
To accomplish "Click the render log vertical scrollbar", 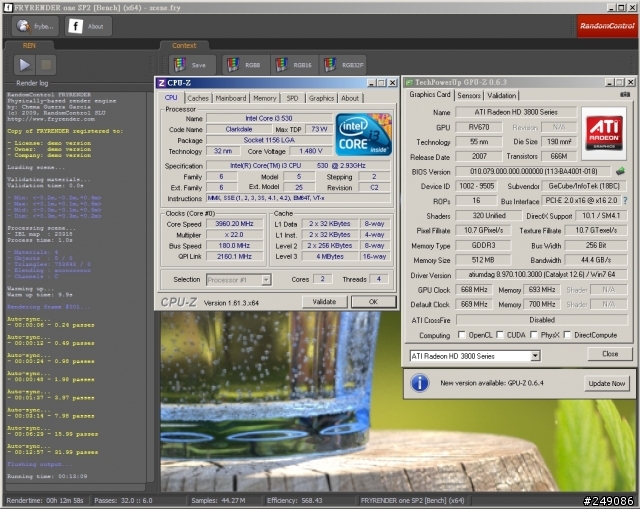I will coord(150,287).
